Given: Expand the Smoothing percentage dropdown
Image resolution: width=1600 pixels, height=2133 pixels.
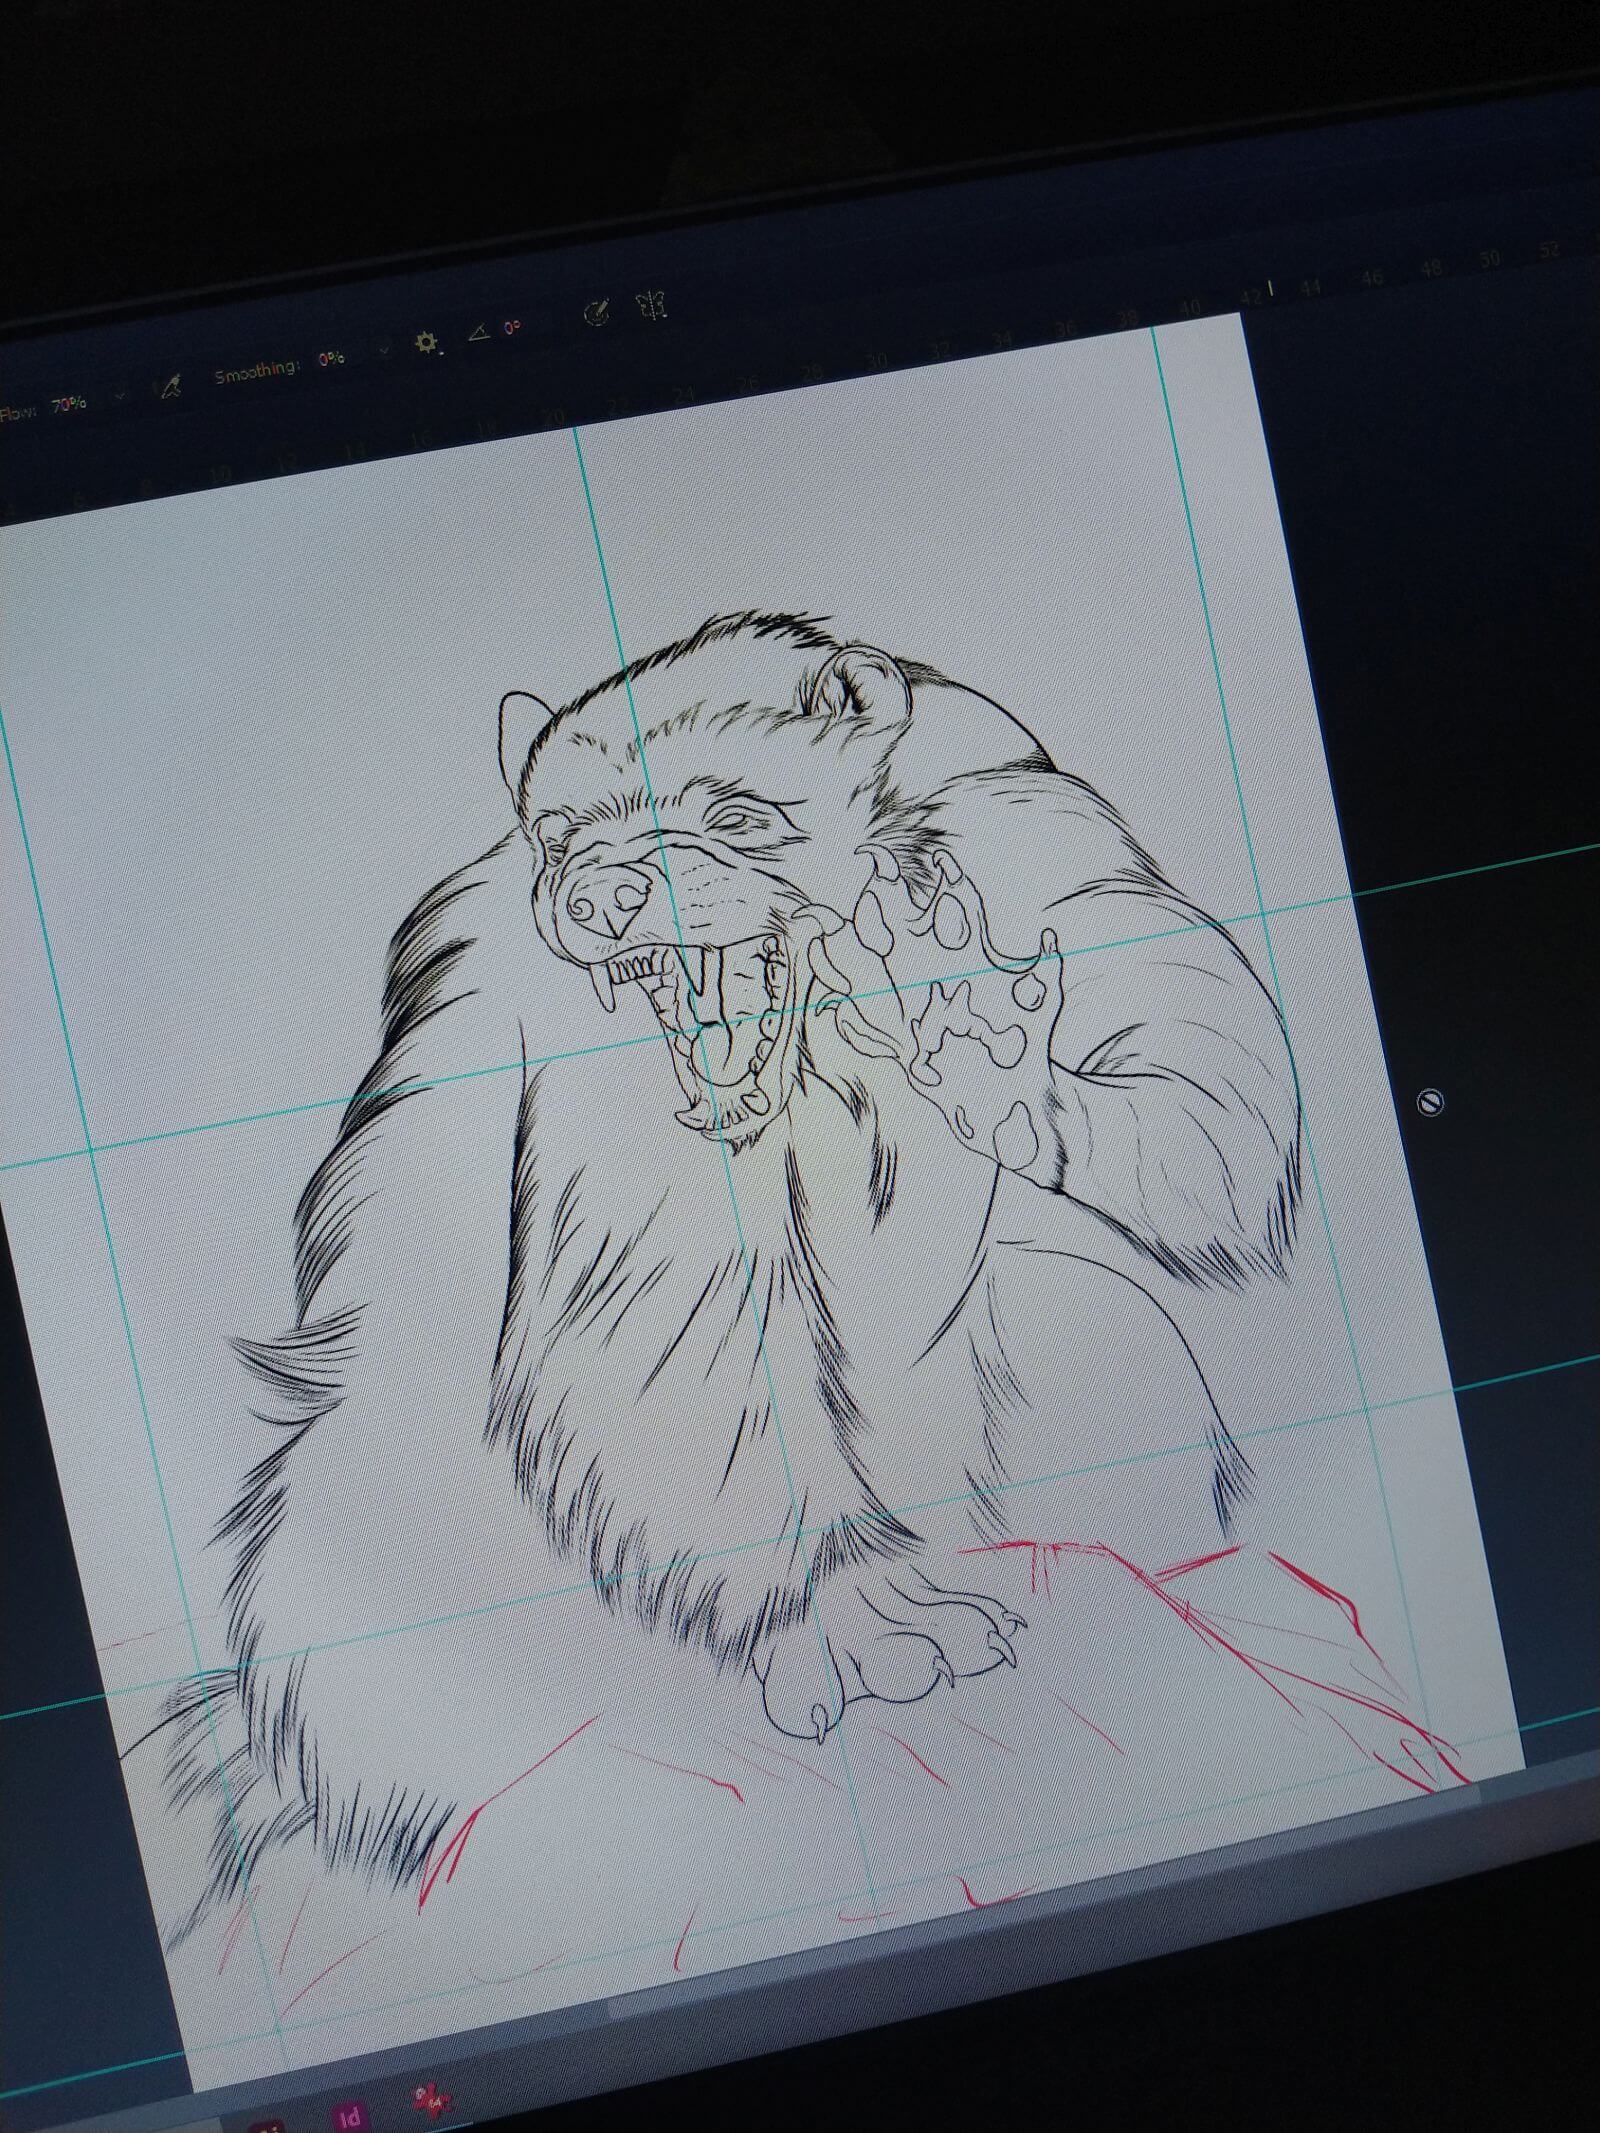Looking at the screenshot, I should (x=383, y=350).
